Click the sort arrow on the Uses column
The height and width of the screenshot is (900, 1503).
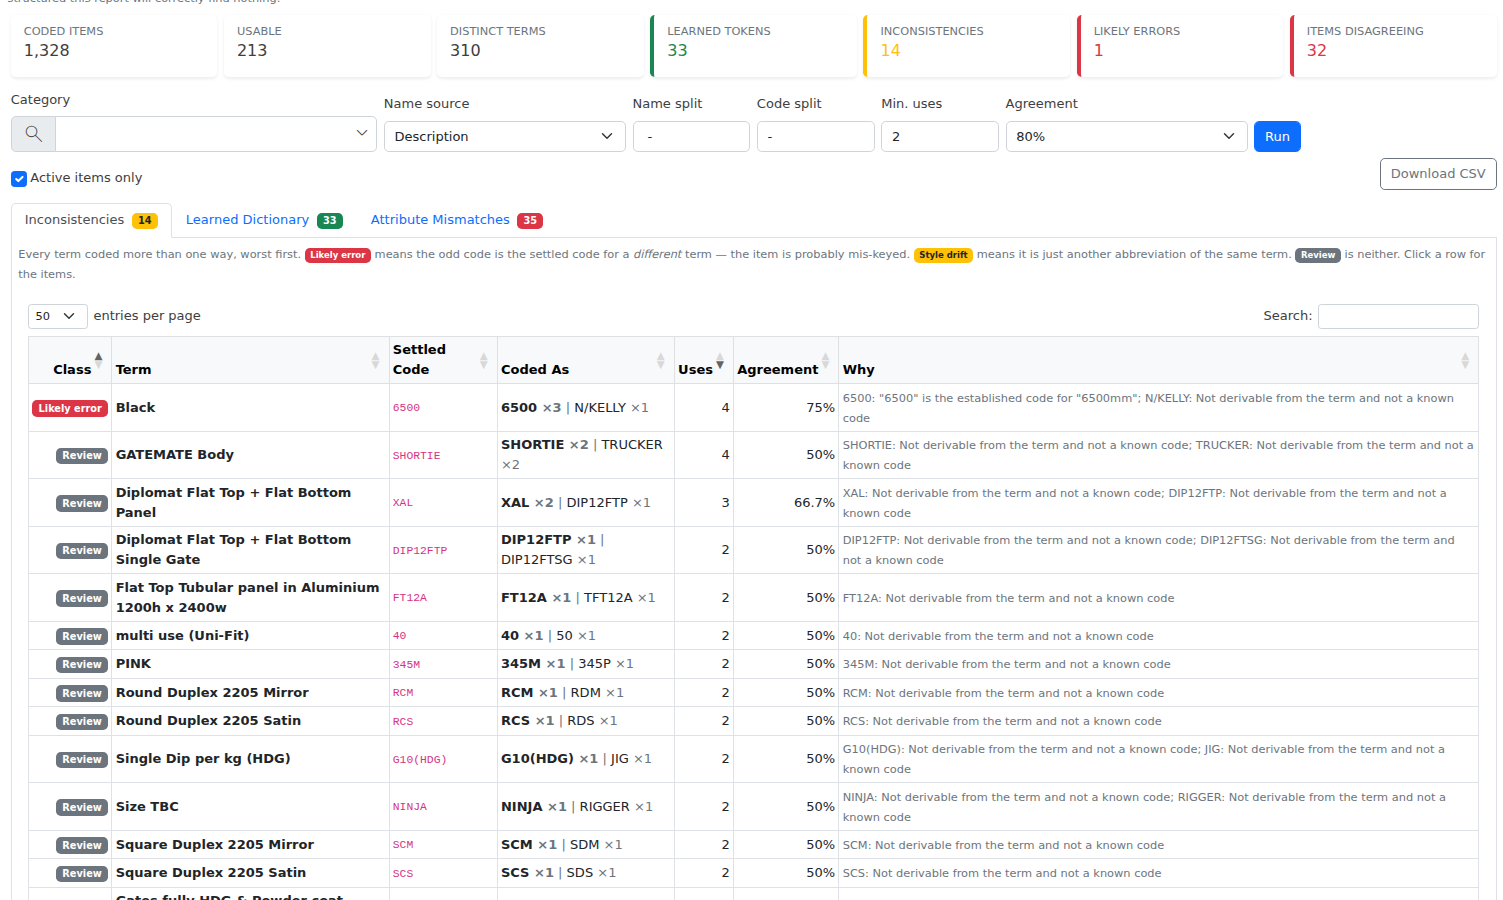click(720, 360)
